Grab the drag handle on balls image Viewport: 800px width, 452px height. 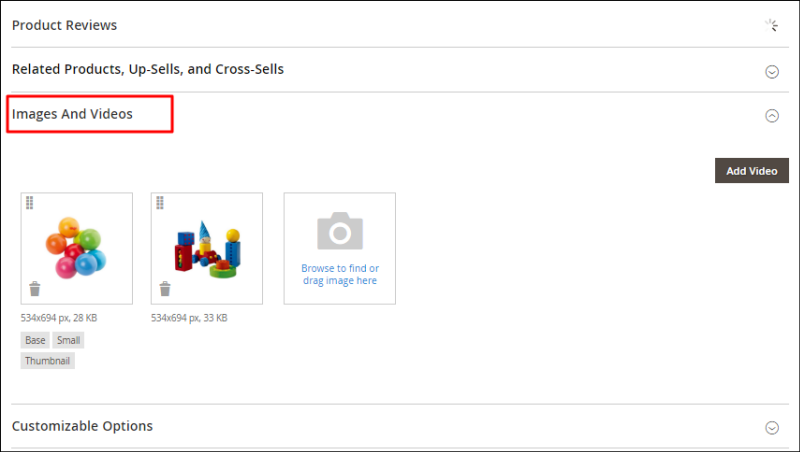tap(30, 203)
